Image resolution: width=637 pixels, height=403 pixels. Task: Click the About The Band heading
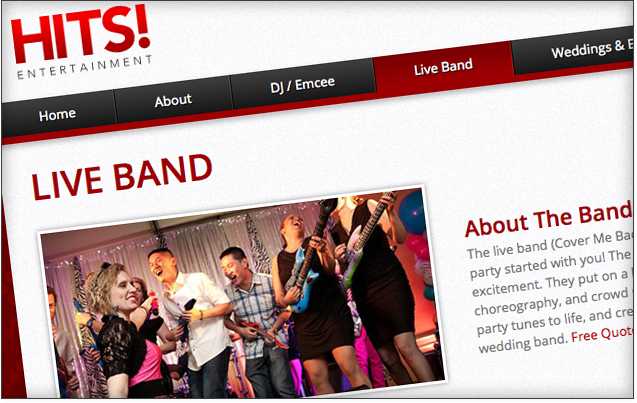tap(549, 219)
